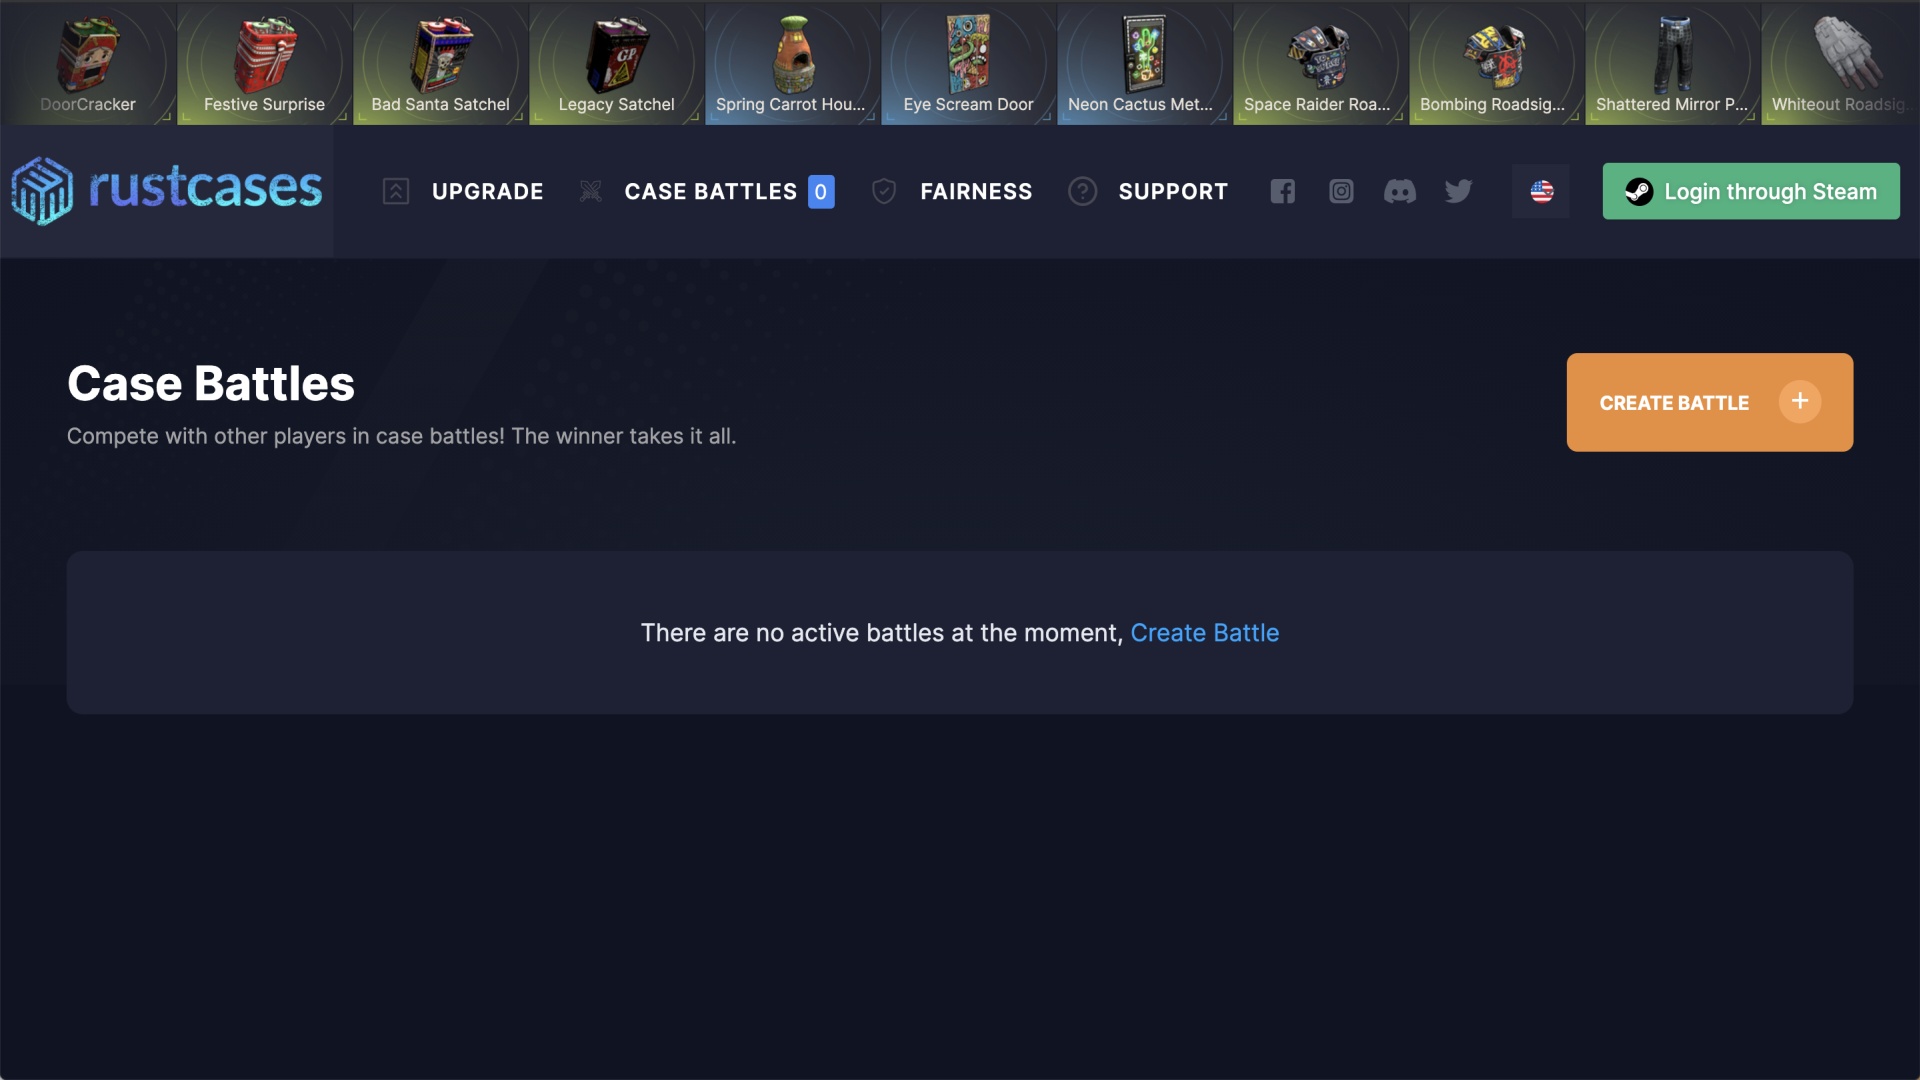
Task: Click the Create Battle text link
Action: click(x=1204, y=632)
